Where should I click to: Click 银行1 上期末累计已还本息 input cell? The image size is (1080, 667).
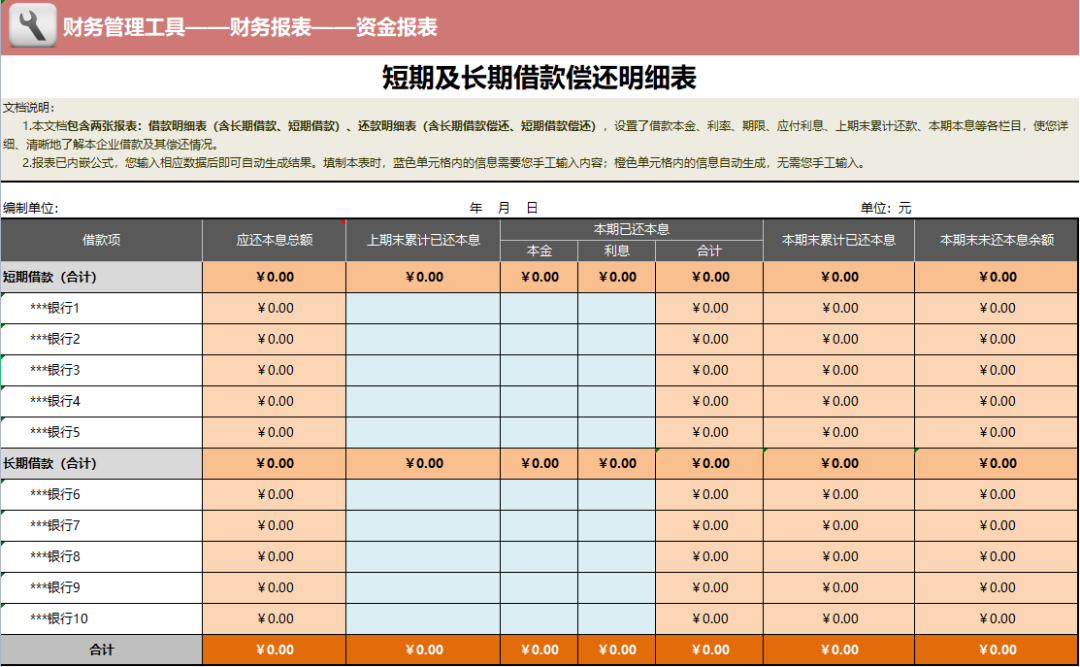click(423, 308)
